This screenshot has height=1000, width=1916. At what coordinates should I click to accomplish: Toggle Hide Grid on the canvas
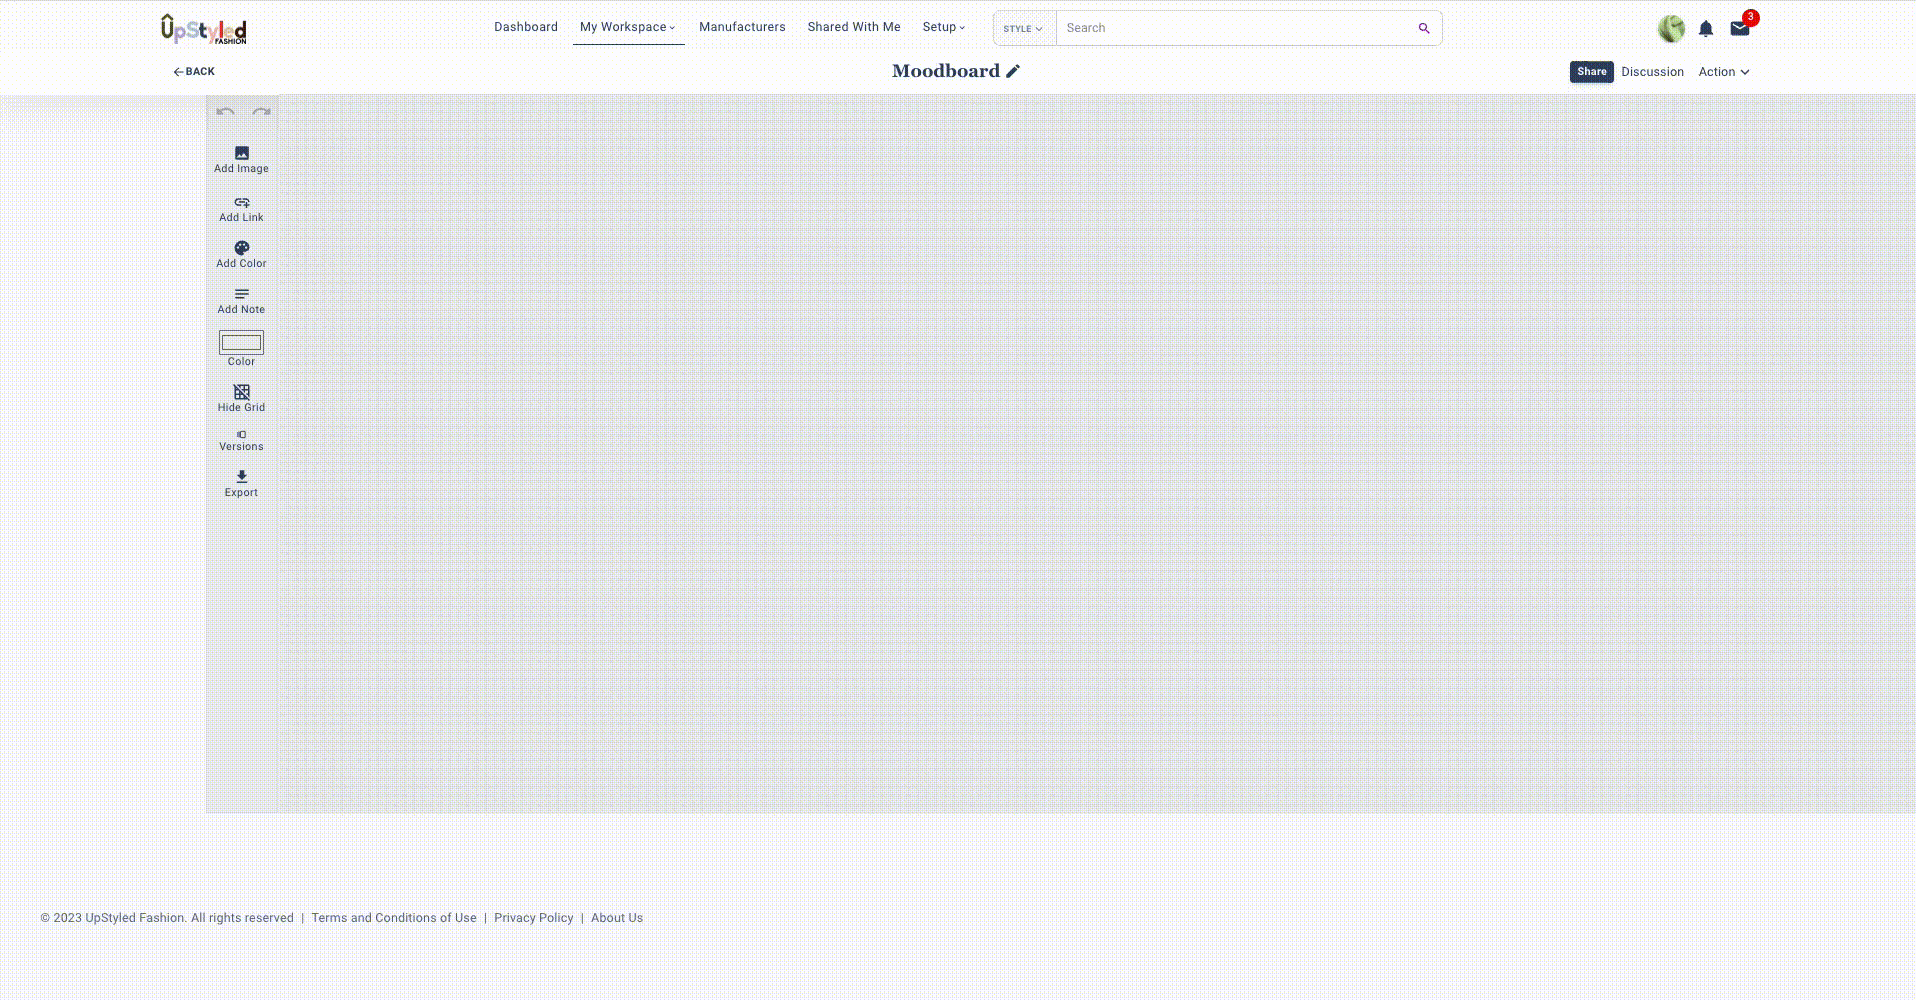point(241,398)
